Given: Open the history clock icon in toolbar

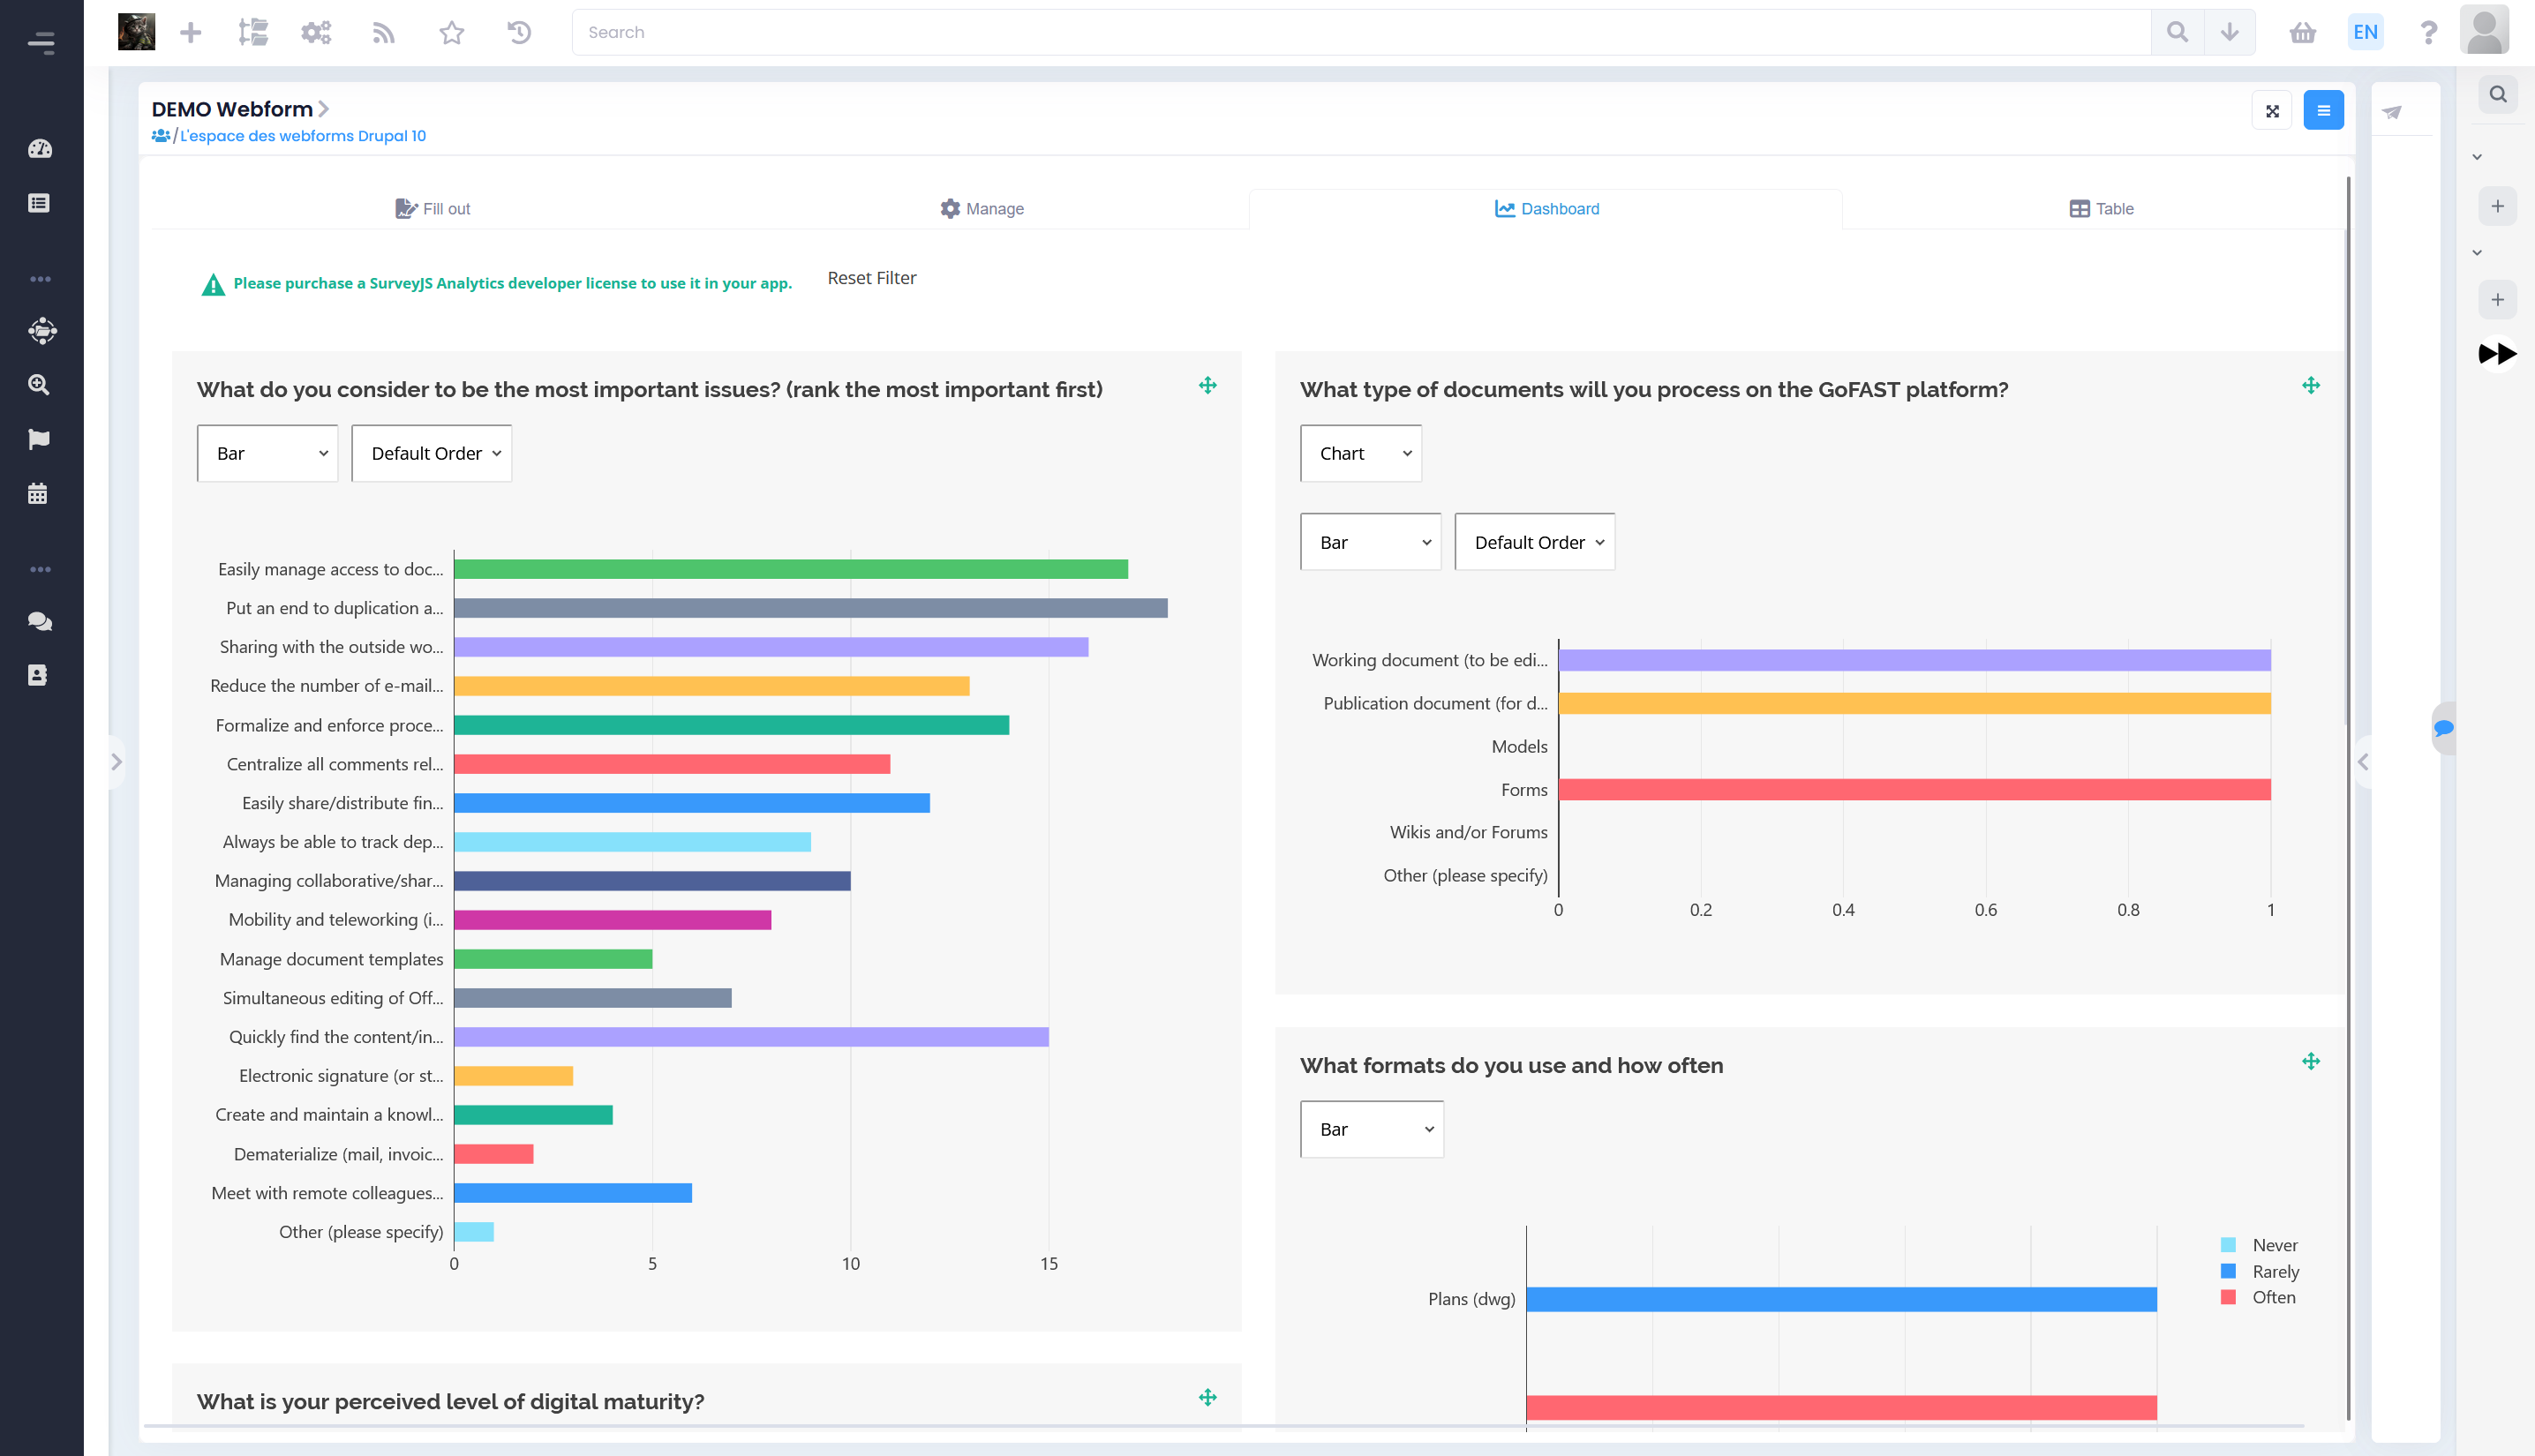Looking at the screenshot, I should pyautogui.click(x=519, y=33).
